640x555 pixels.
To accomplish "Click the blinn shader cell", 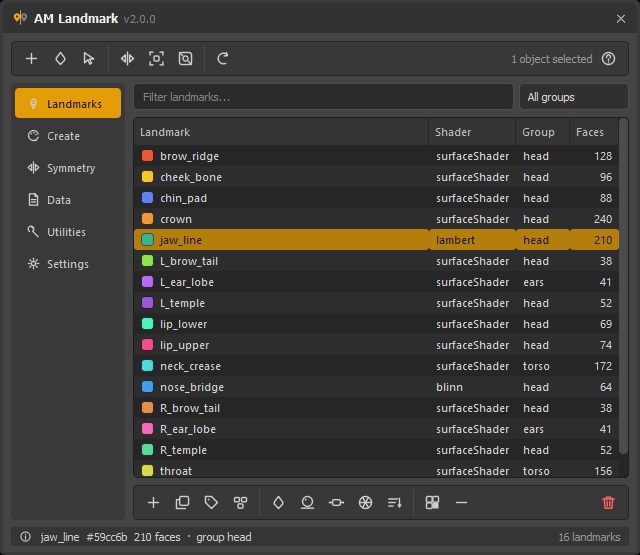I will [x=472, y=387].
